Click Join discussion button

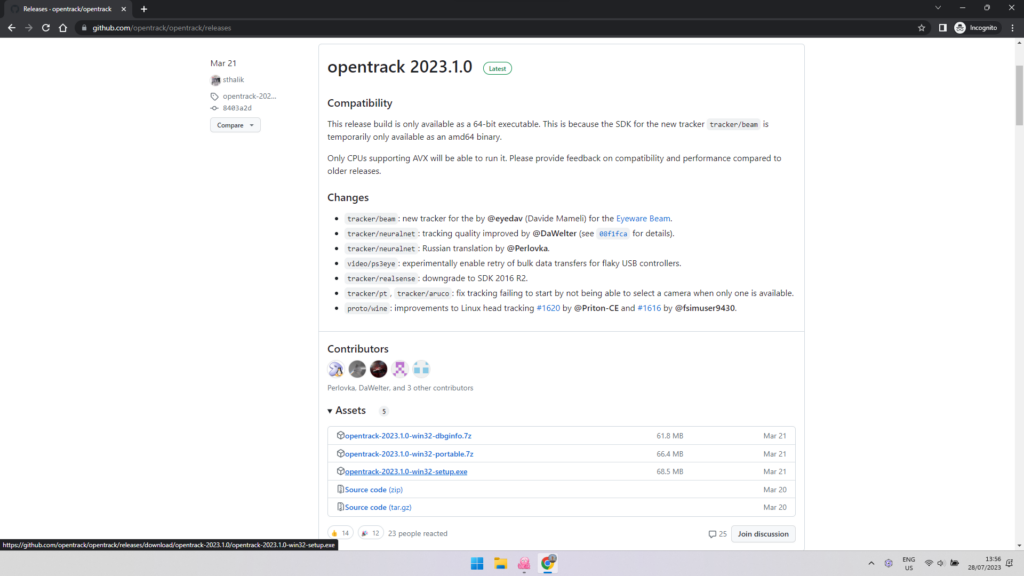[763, 534]
